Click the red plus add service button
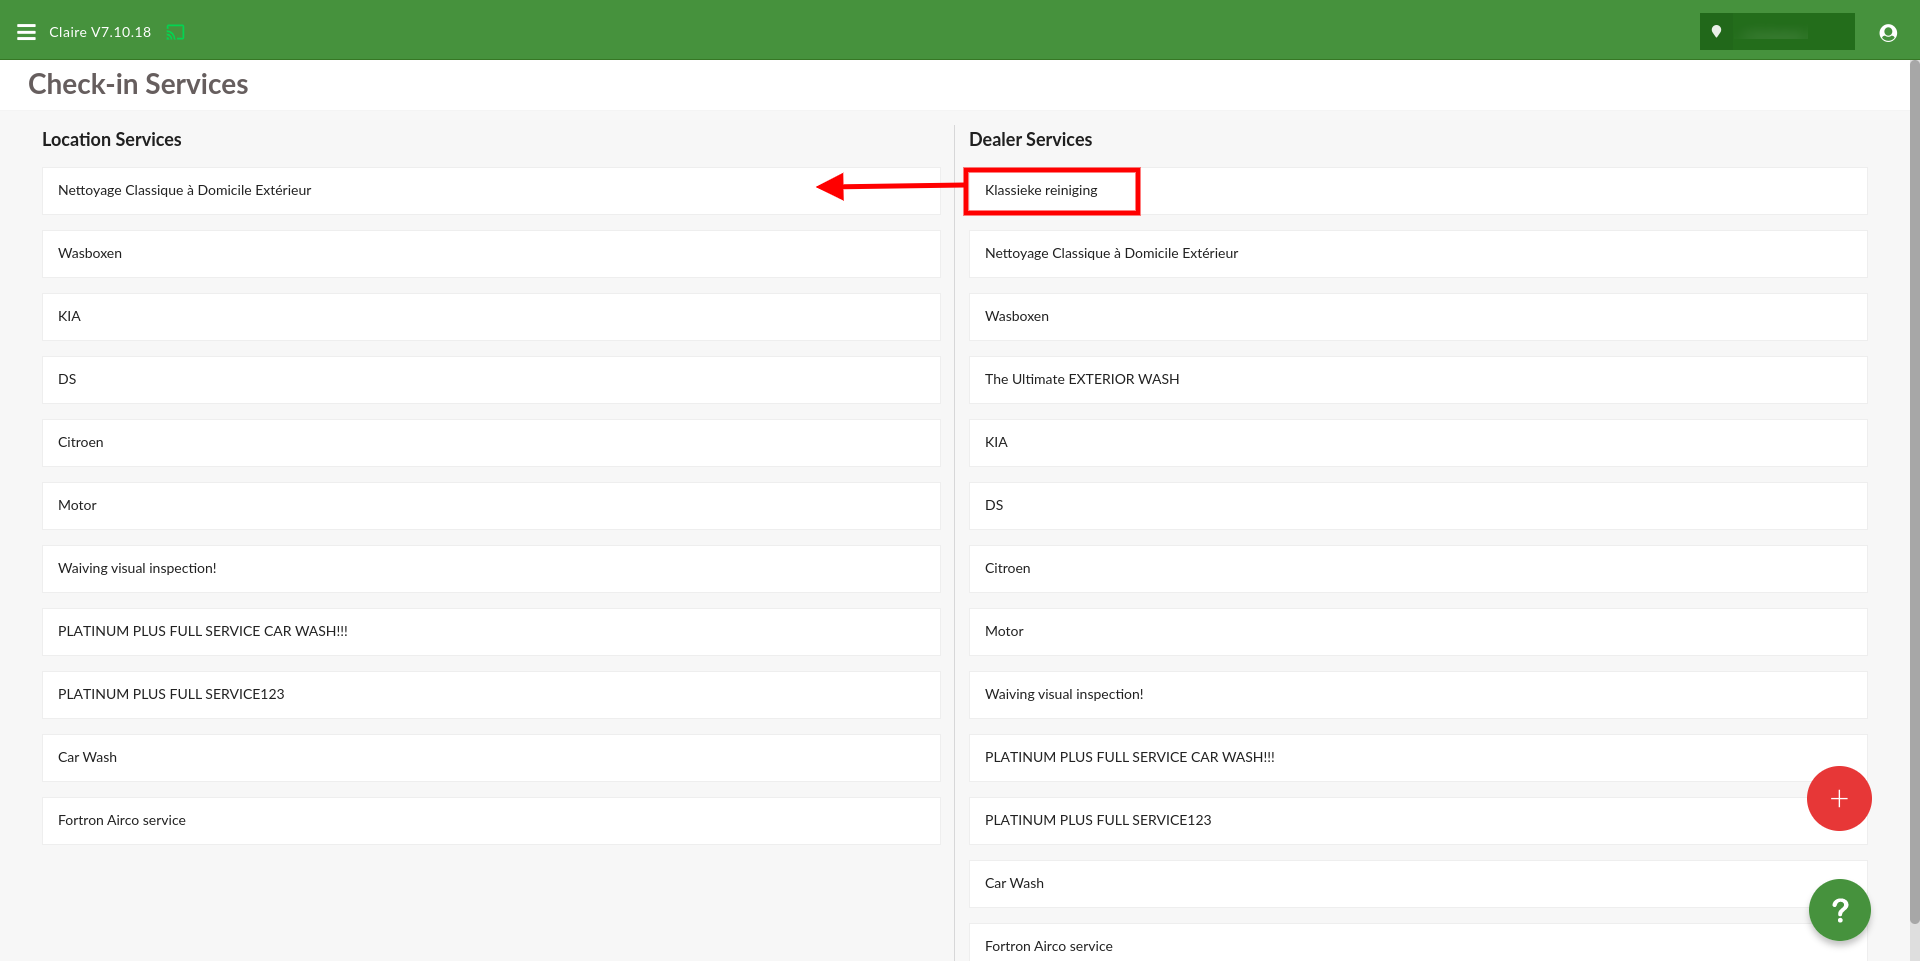 click(1839, 798)
